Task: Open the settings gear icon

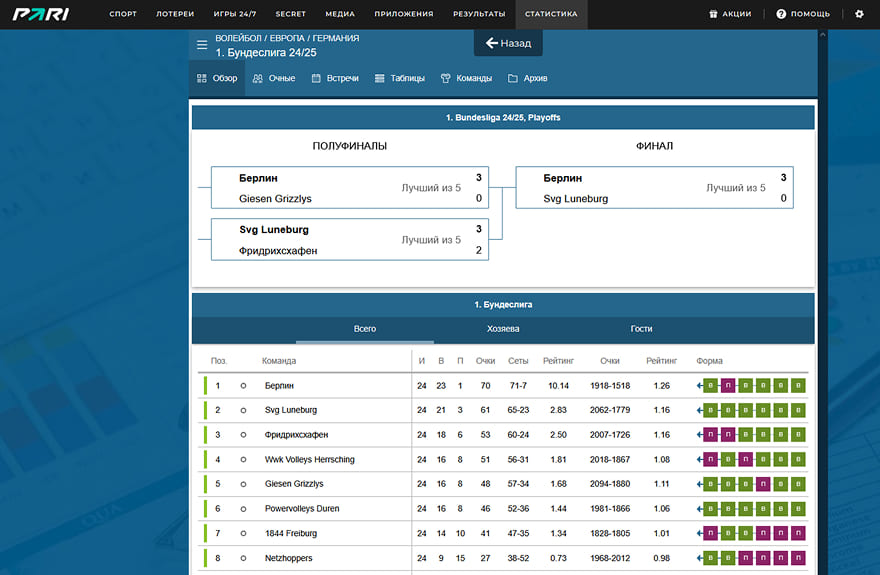Action: coord(859,14)
